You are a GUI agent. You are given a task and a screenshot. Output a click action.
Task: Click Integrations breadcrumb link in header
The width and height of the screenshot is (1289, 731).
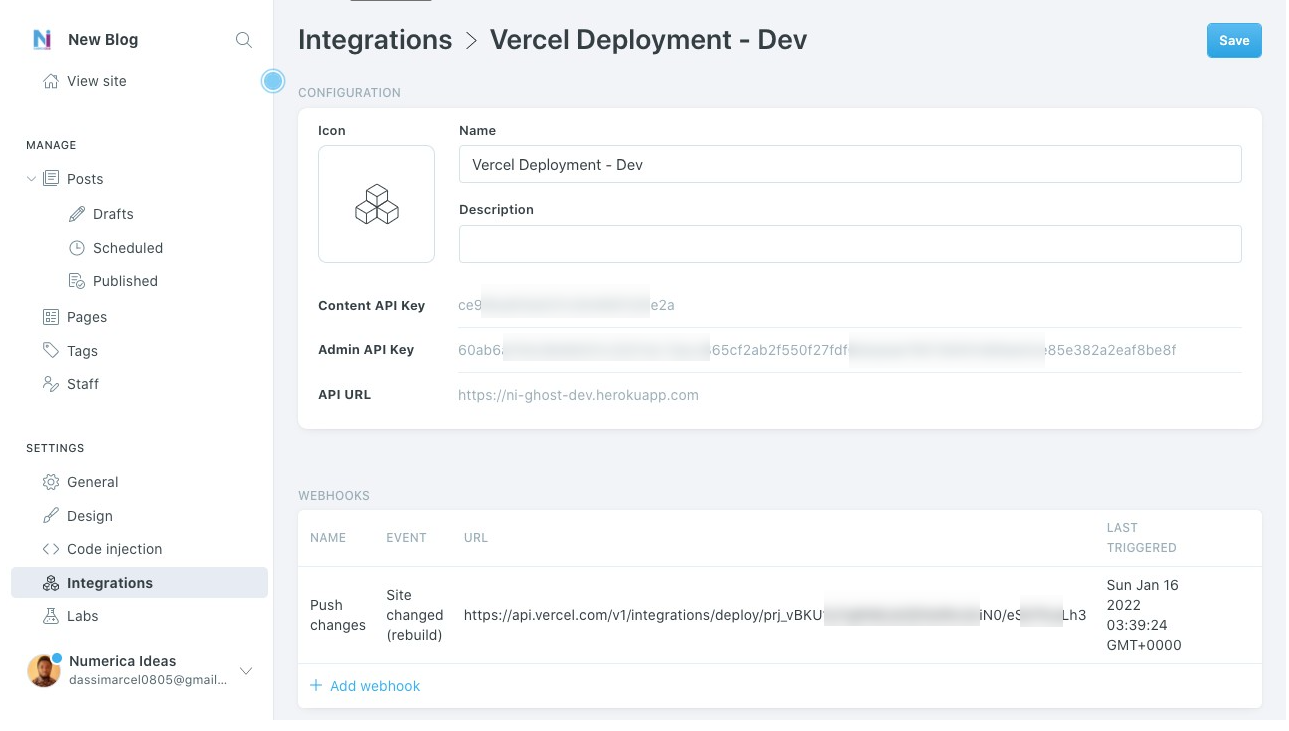coord(375,40)
